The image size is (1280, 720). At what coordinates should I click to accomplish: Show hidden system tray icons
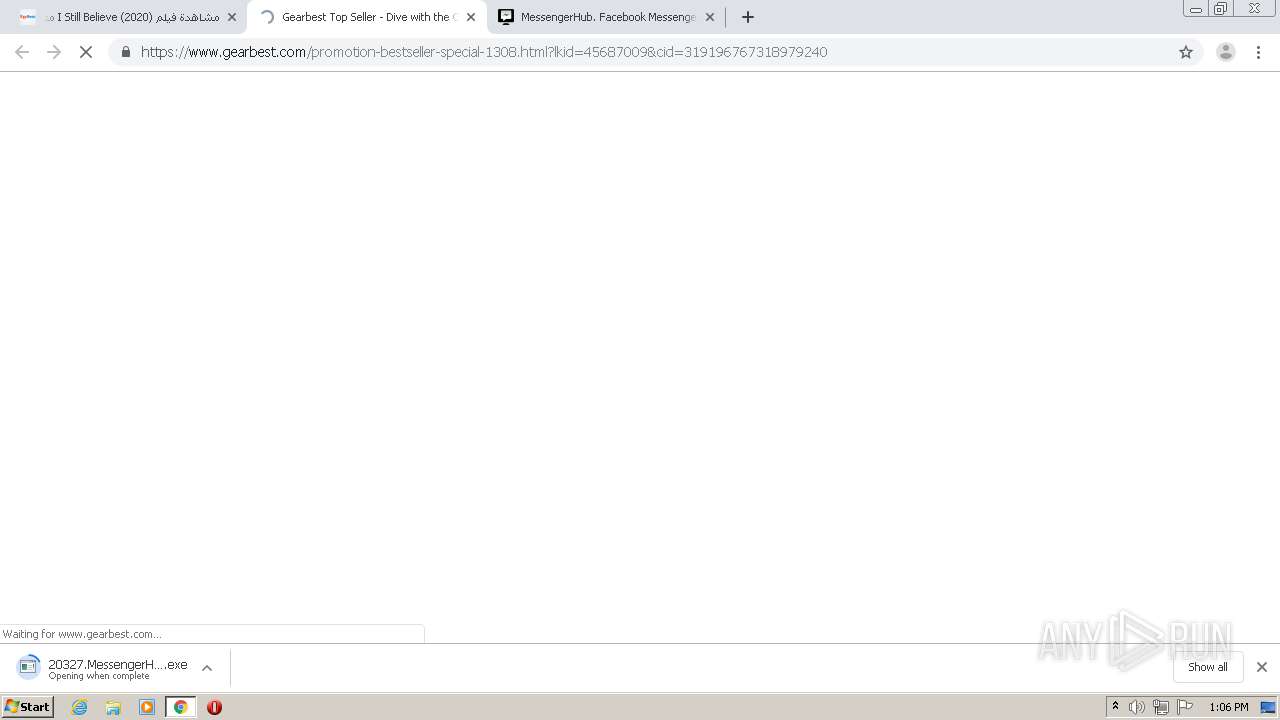click(x=1116, y=707)
